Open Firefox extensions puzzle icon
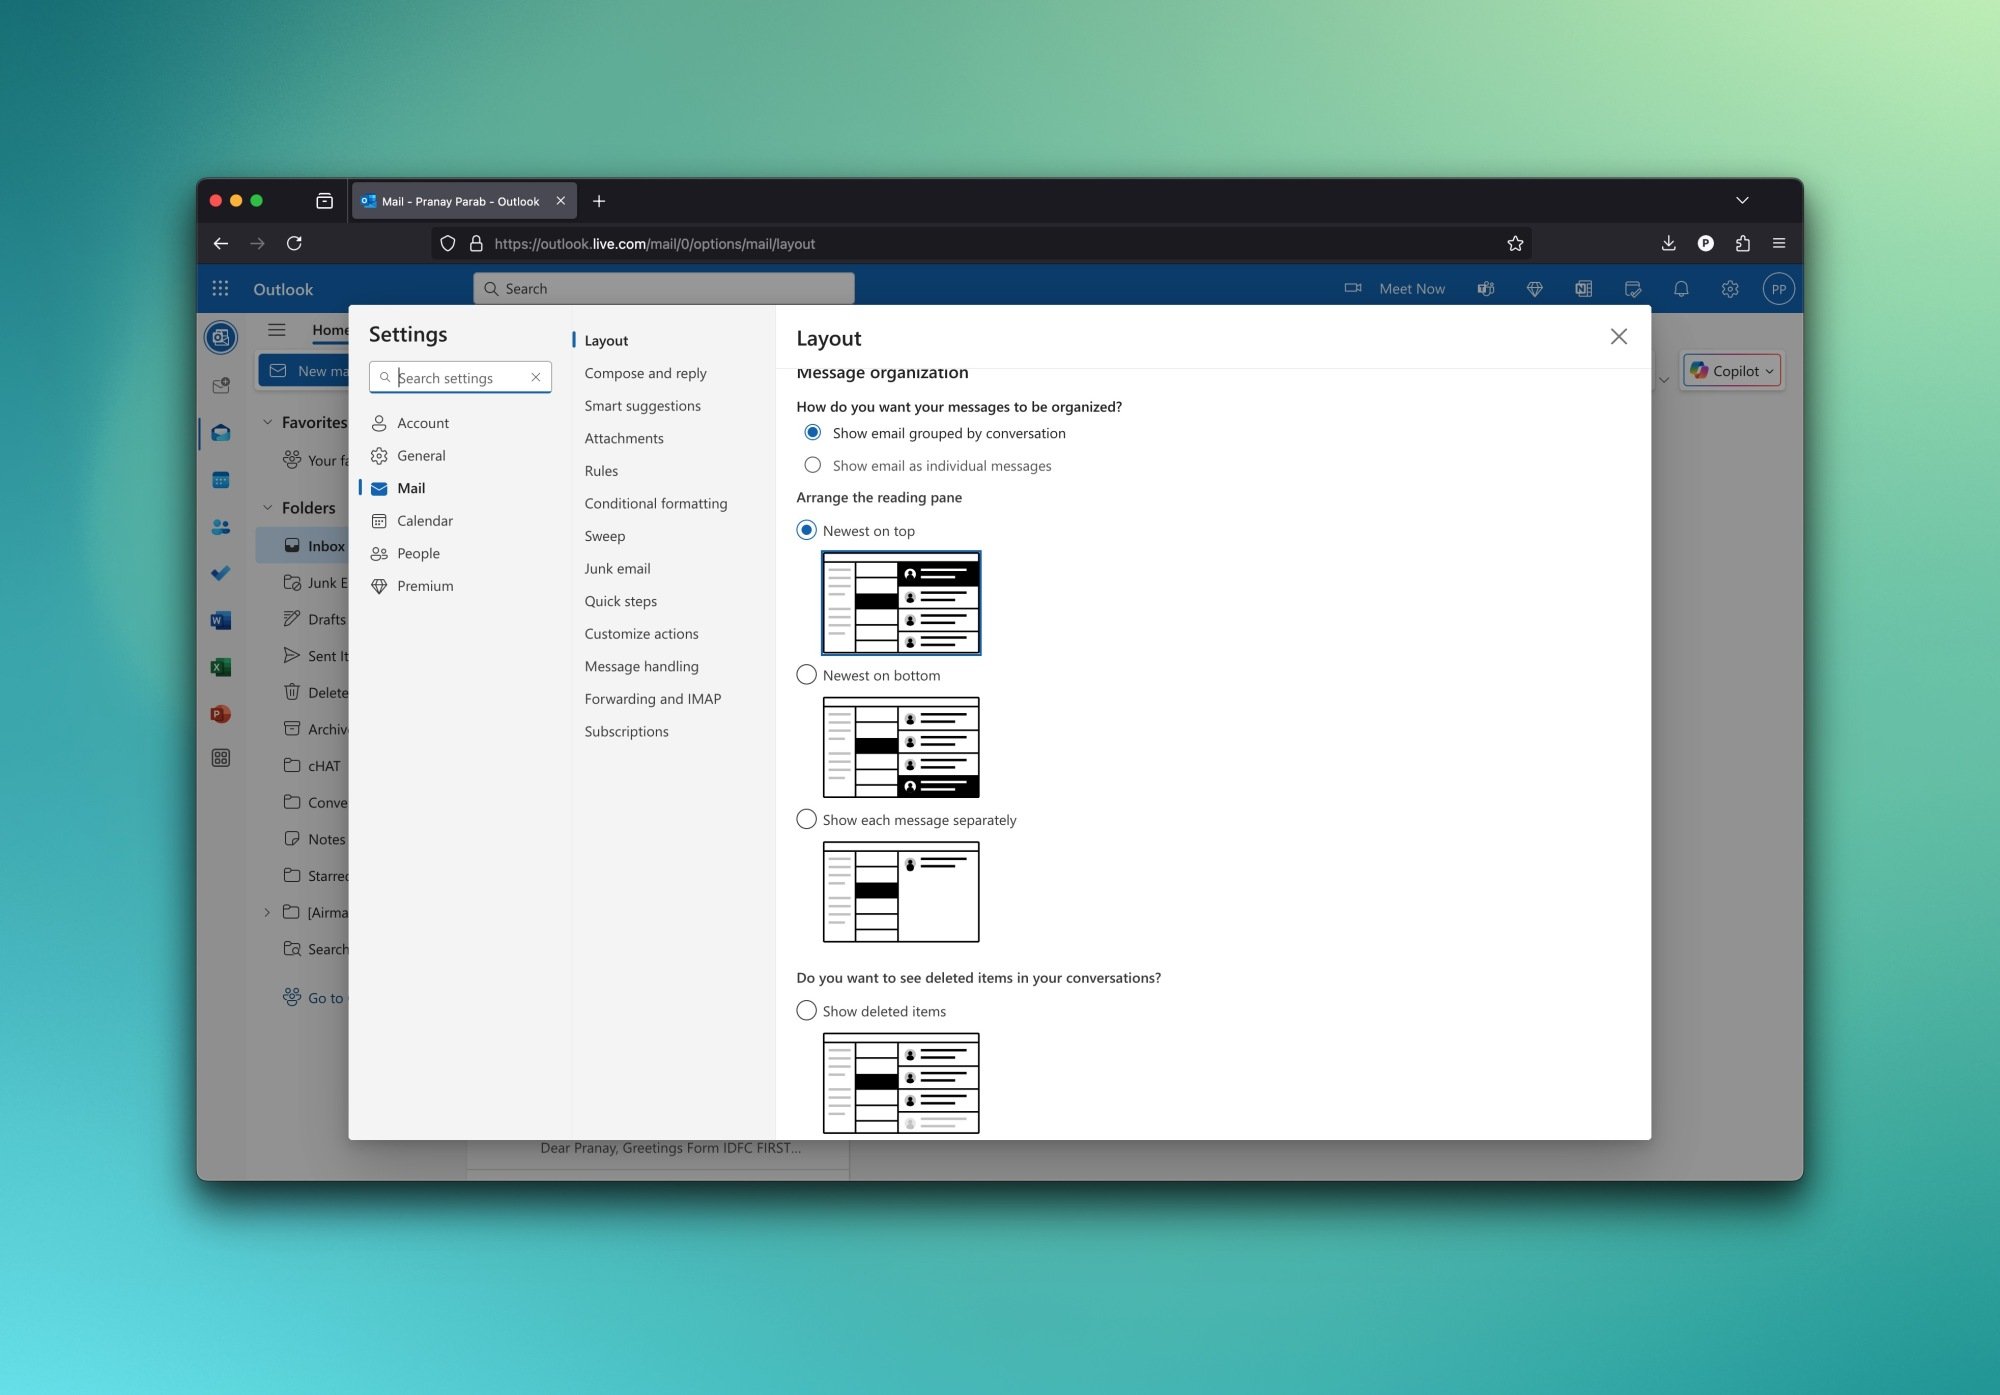2000x1395 pixels. (x=1743, y=243)
